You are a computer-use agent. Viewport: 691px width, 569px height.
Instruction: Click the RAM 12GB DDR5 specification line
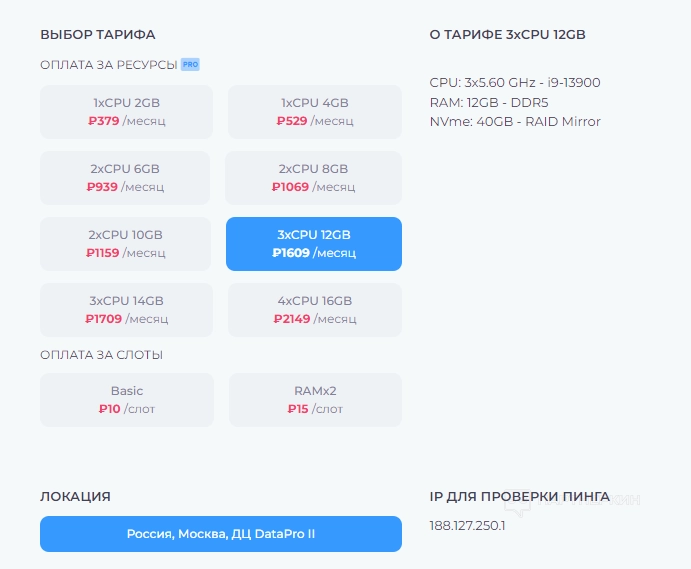pyautogui.click(x=488, y=102)
